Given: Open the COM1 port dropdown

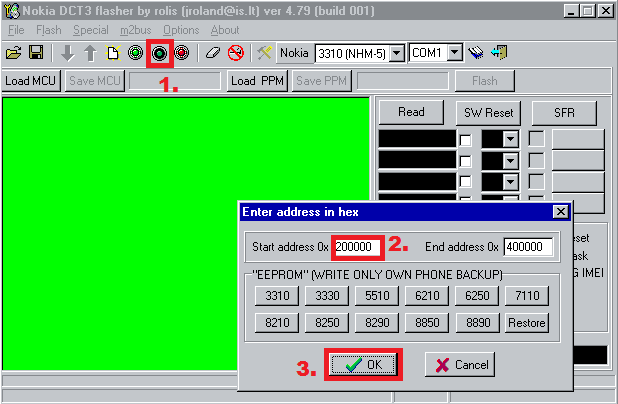Looking at the screenshot, I should pos(455,52).
